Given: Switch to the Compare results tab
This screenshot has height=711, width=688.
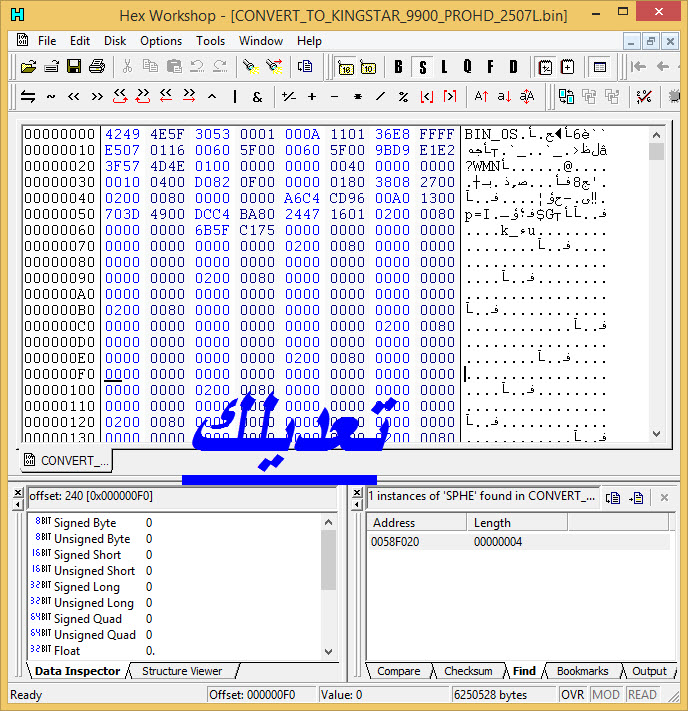Looking at the screenshot, I should click(398, 671).
